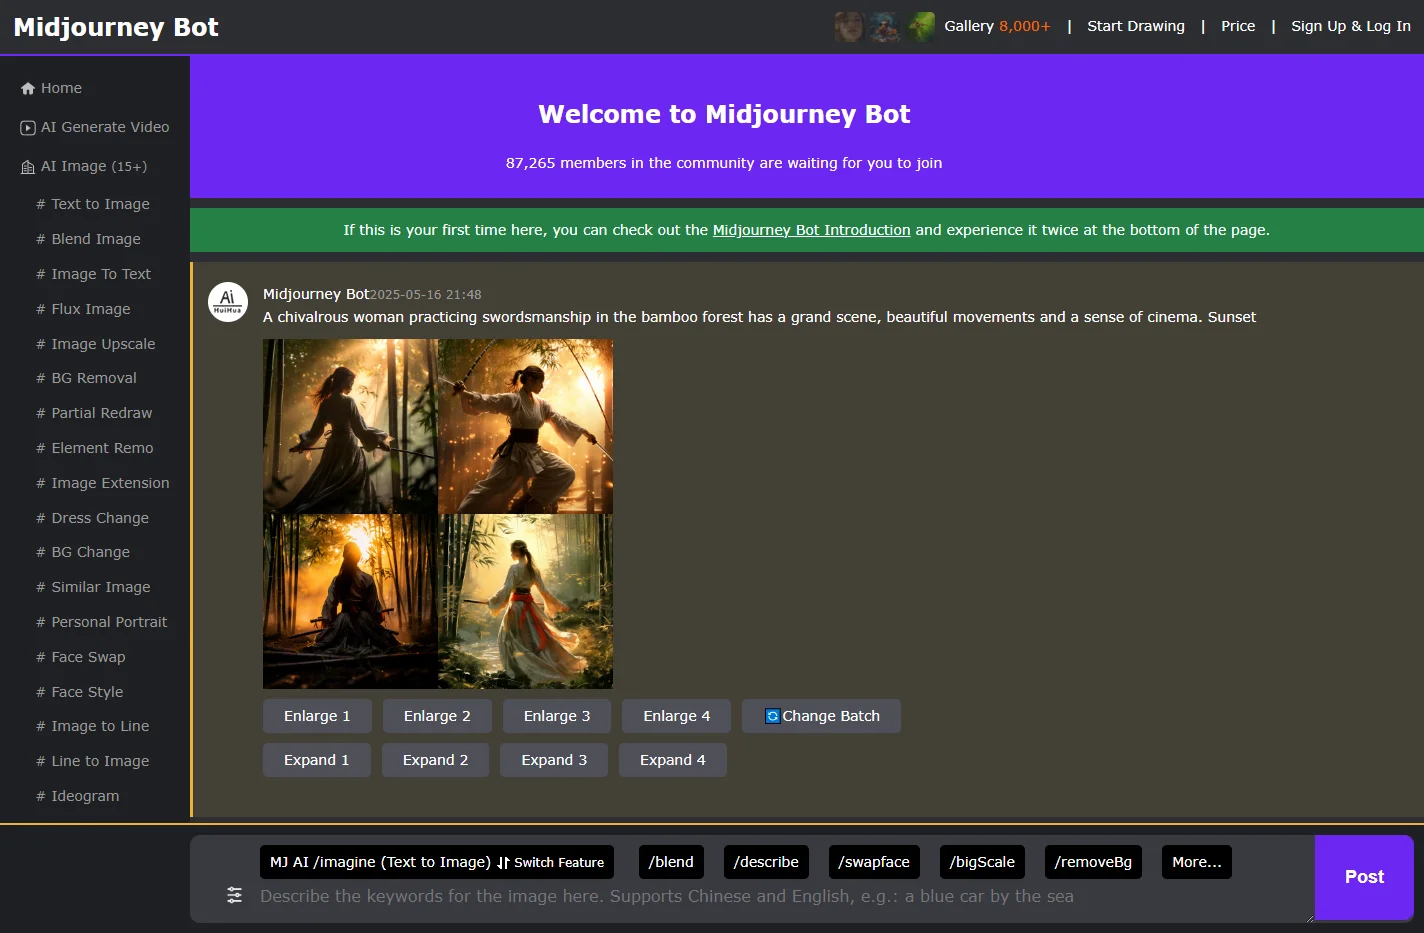
Task: Click the Enlarge 4 button
Action: point(677,716)
